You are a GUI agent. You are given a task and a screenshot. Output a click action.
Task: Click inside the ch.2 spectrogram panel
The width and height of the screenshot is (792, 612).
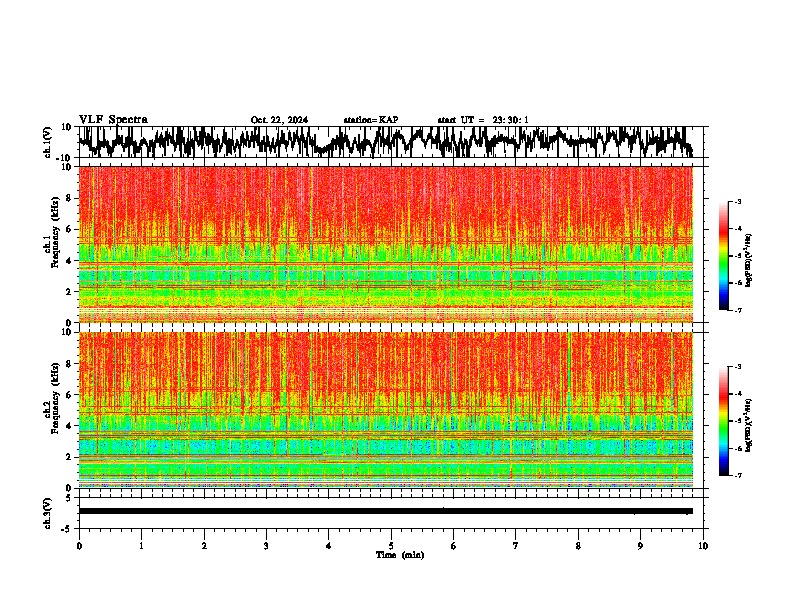coord(386,410)
